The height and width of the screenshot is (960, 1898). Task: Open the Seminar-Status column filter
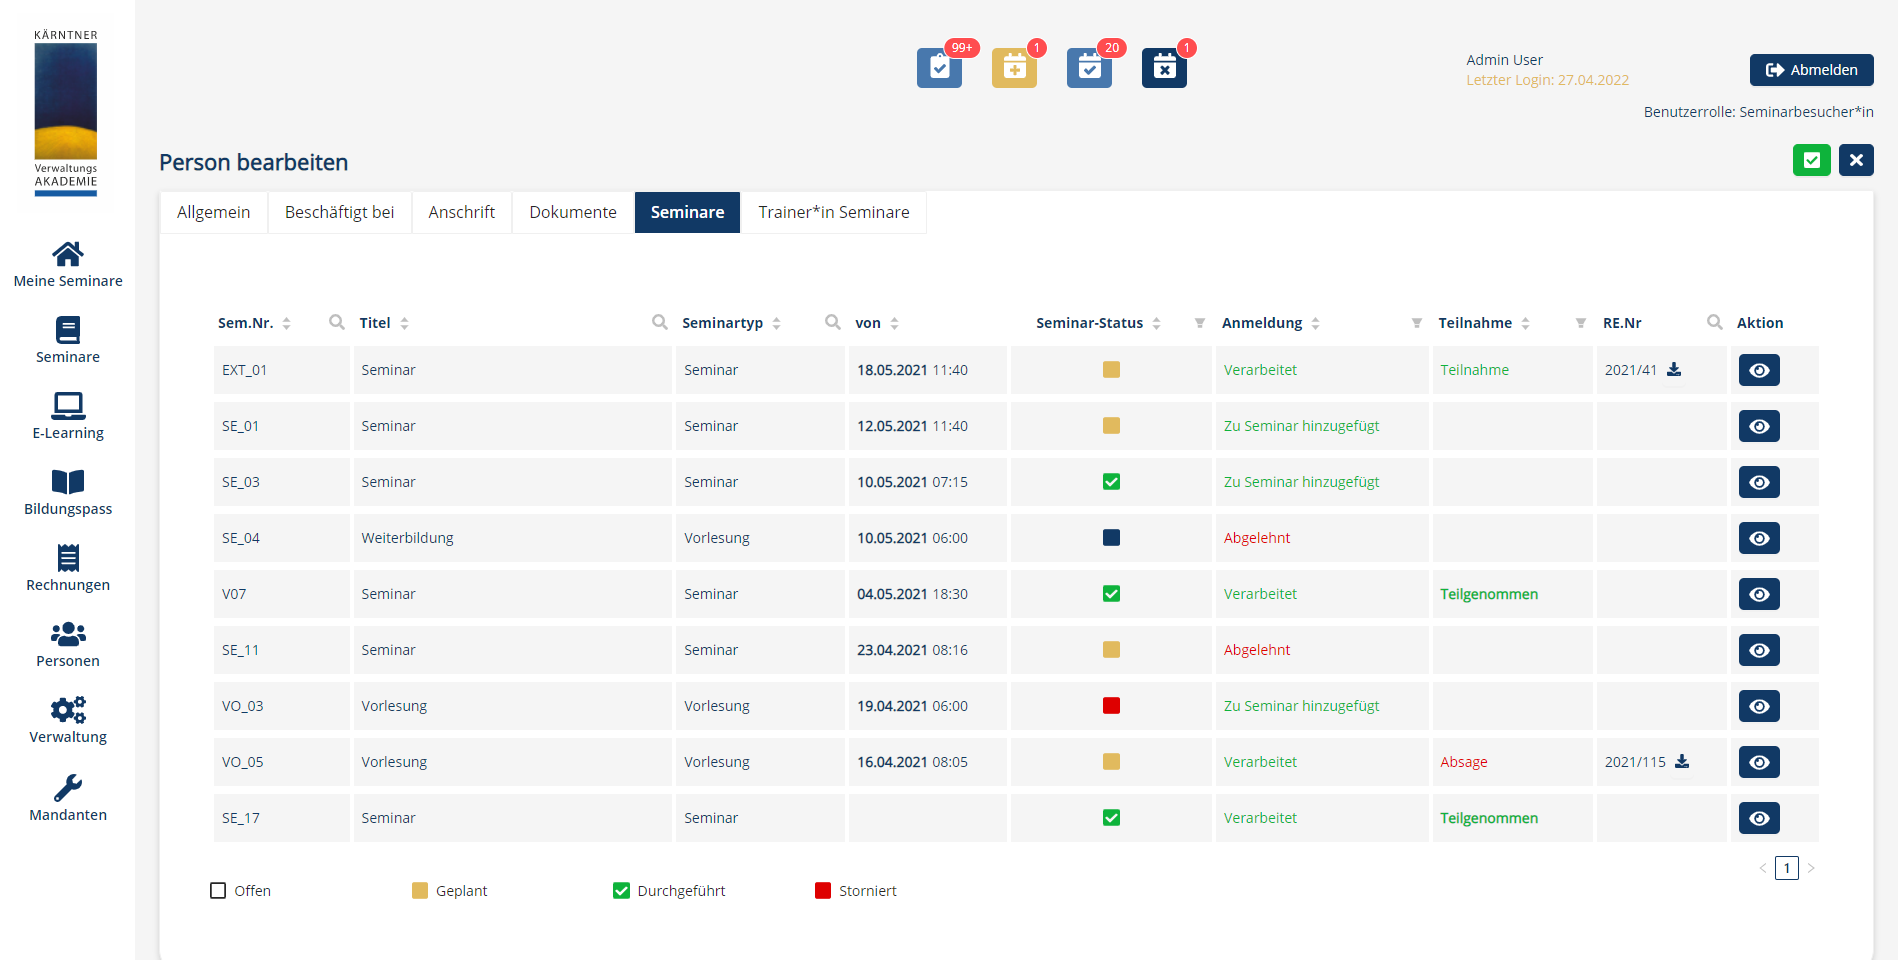[x=1199, y=323]
